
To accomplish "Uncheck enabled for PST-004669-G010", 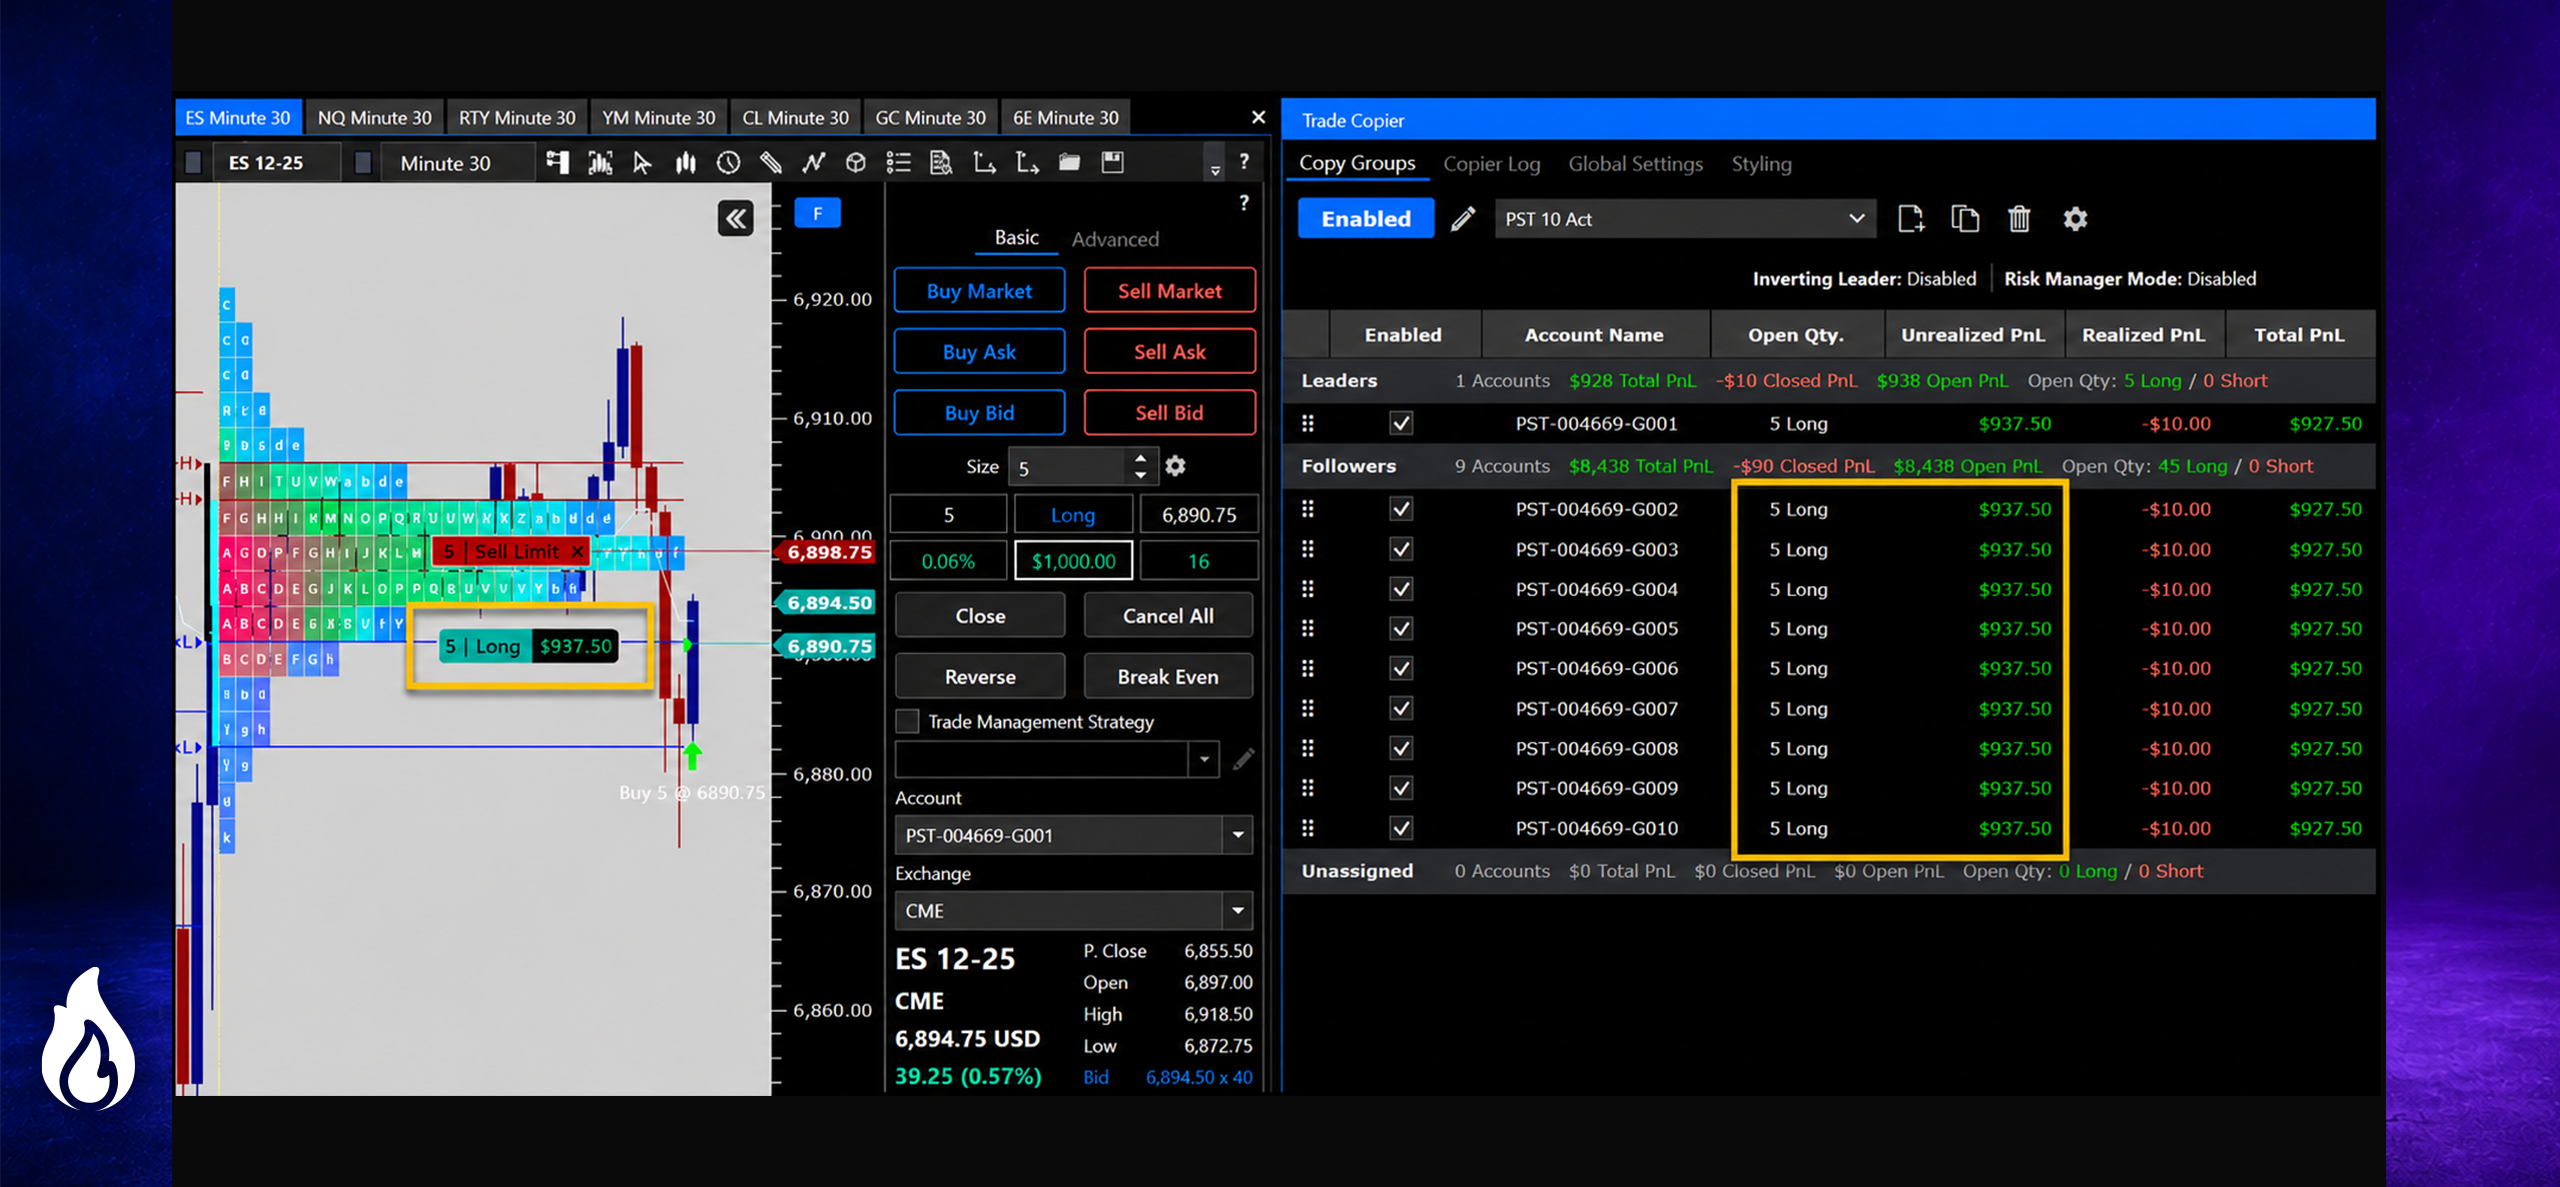I will tap(1401, 828).
